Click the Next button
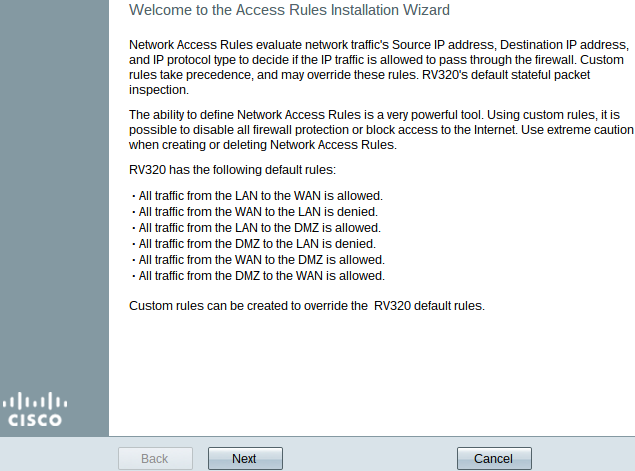The width and height of the screenshot is (635, 471). [245, 458]
